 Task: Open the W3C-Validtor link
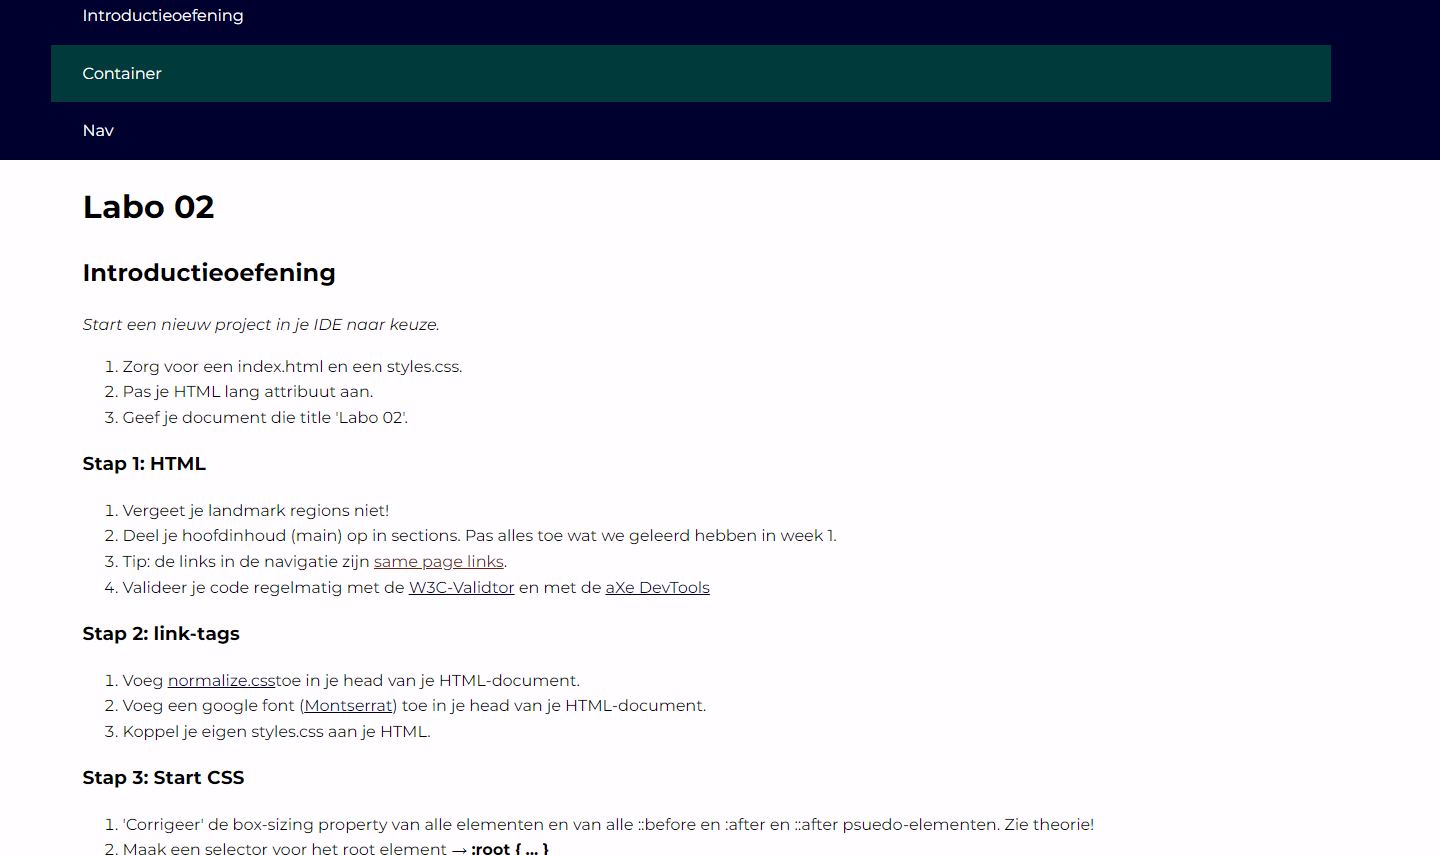pyautogui.click(x=461, y=588)
